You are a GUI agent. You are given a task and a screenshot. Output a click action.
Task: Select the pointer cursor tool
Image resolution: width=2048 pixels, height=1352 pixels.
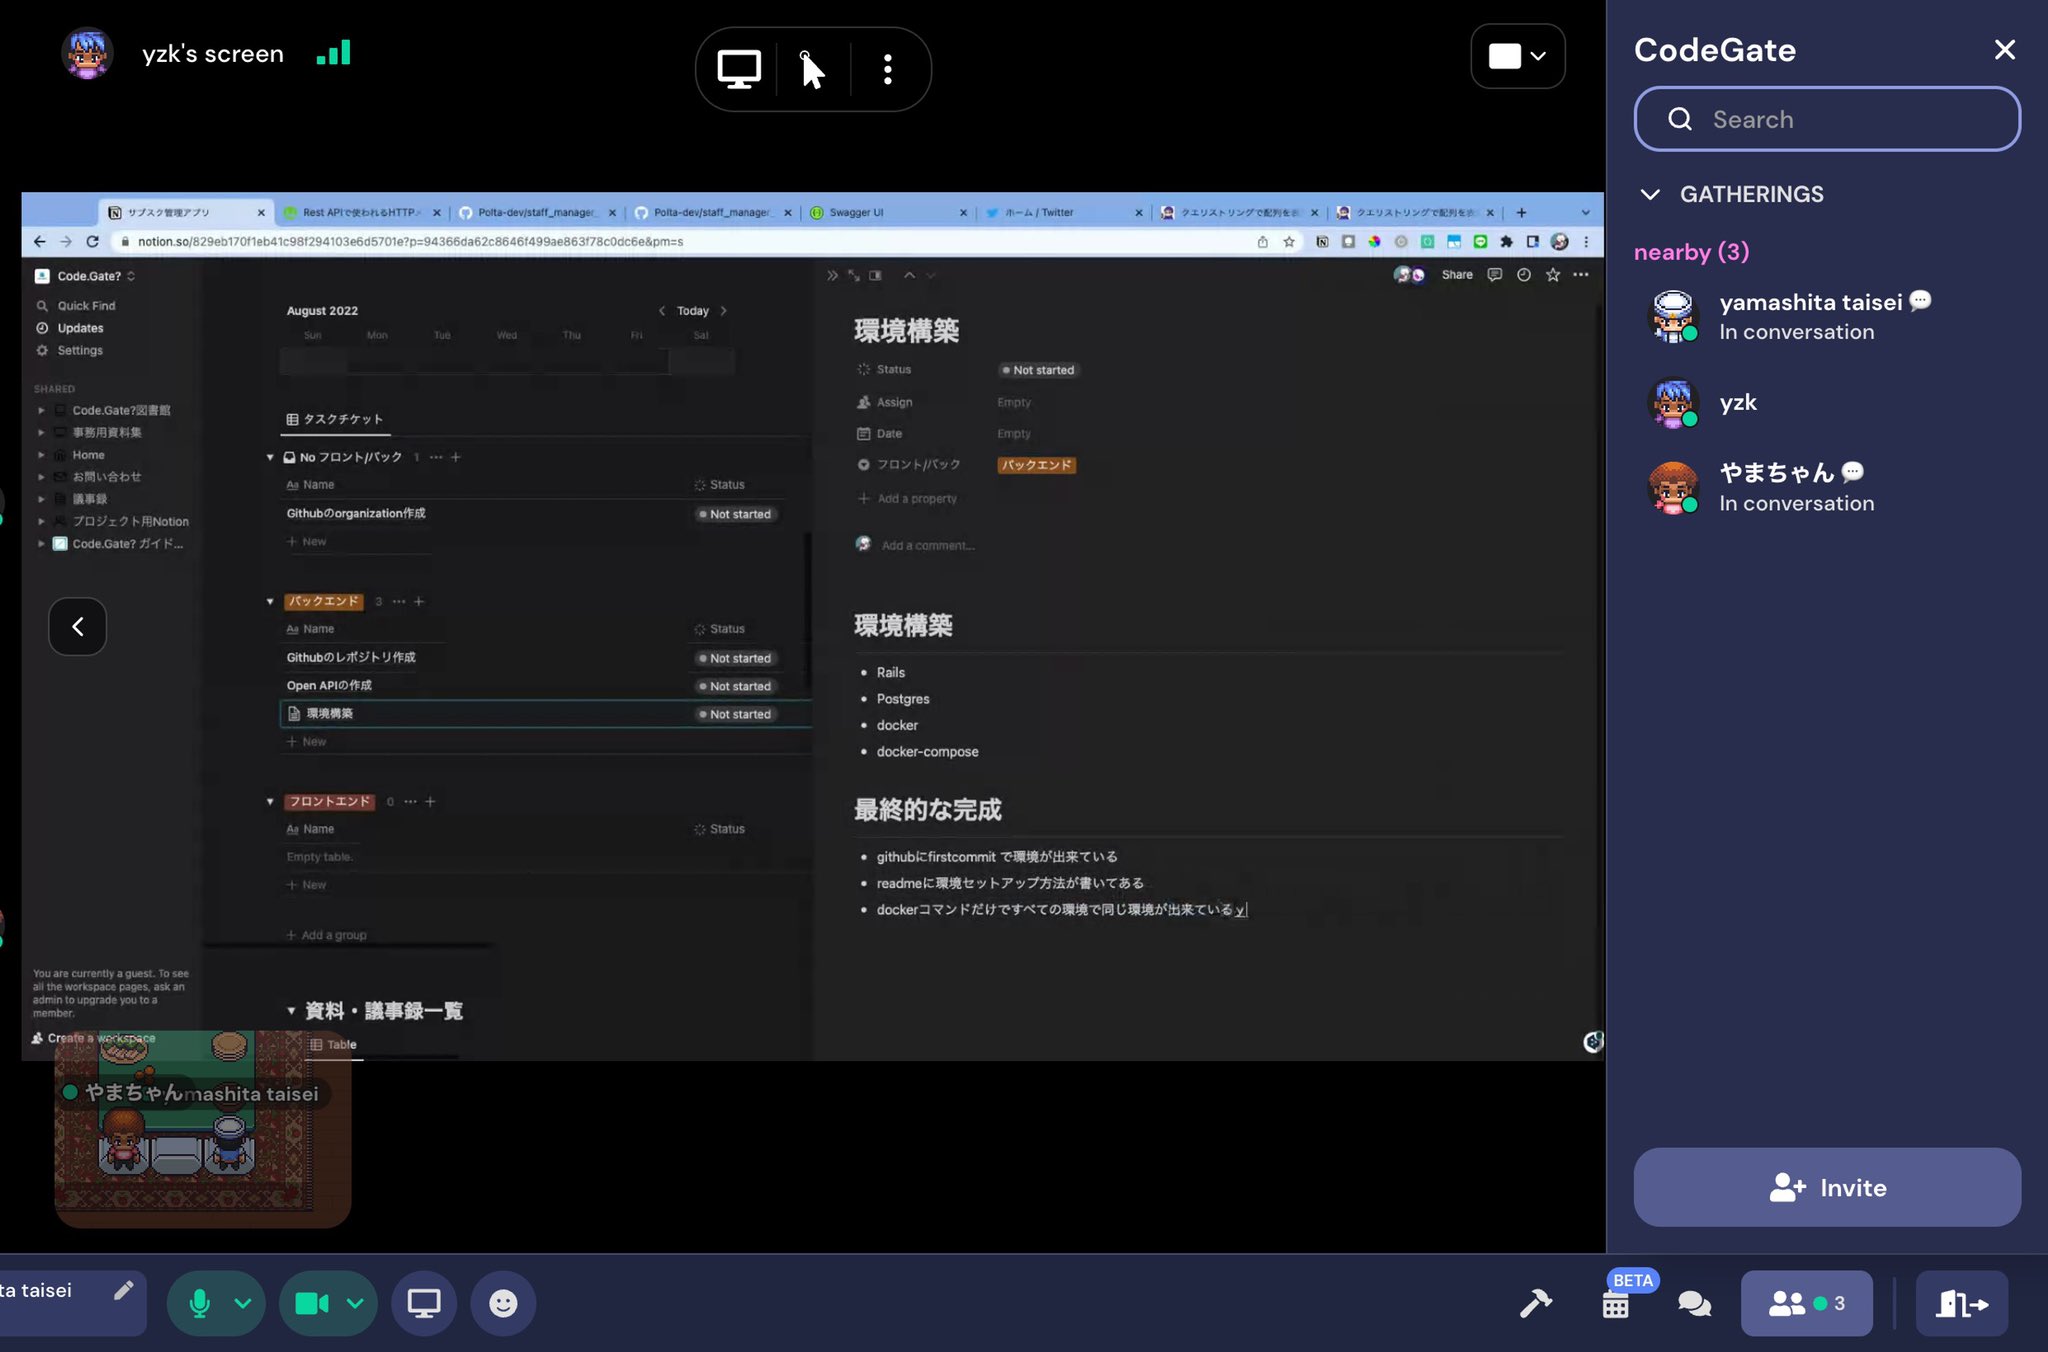pyautogui.click(x=812, y=70)
